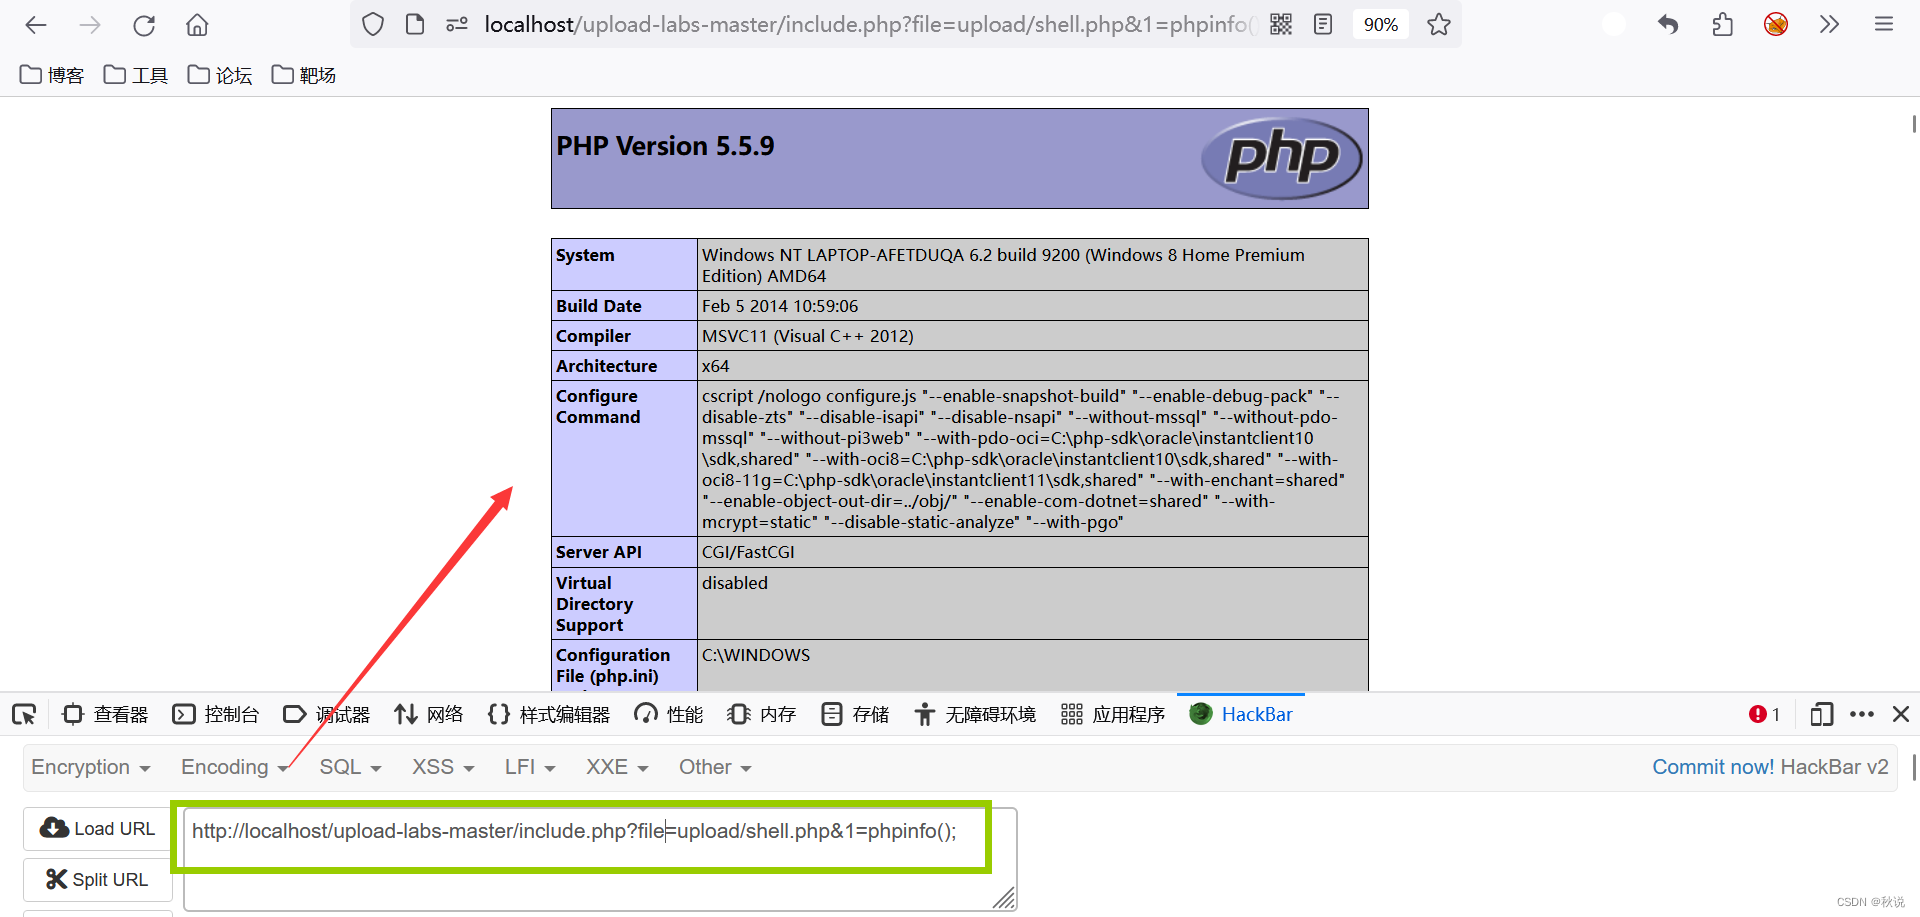Switch to 存储 storage tab
The width and height of the screenshot is (1920, 917).
tap(855, 714)
